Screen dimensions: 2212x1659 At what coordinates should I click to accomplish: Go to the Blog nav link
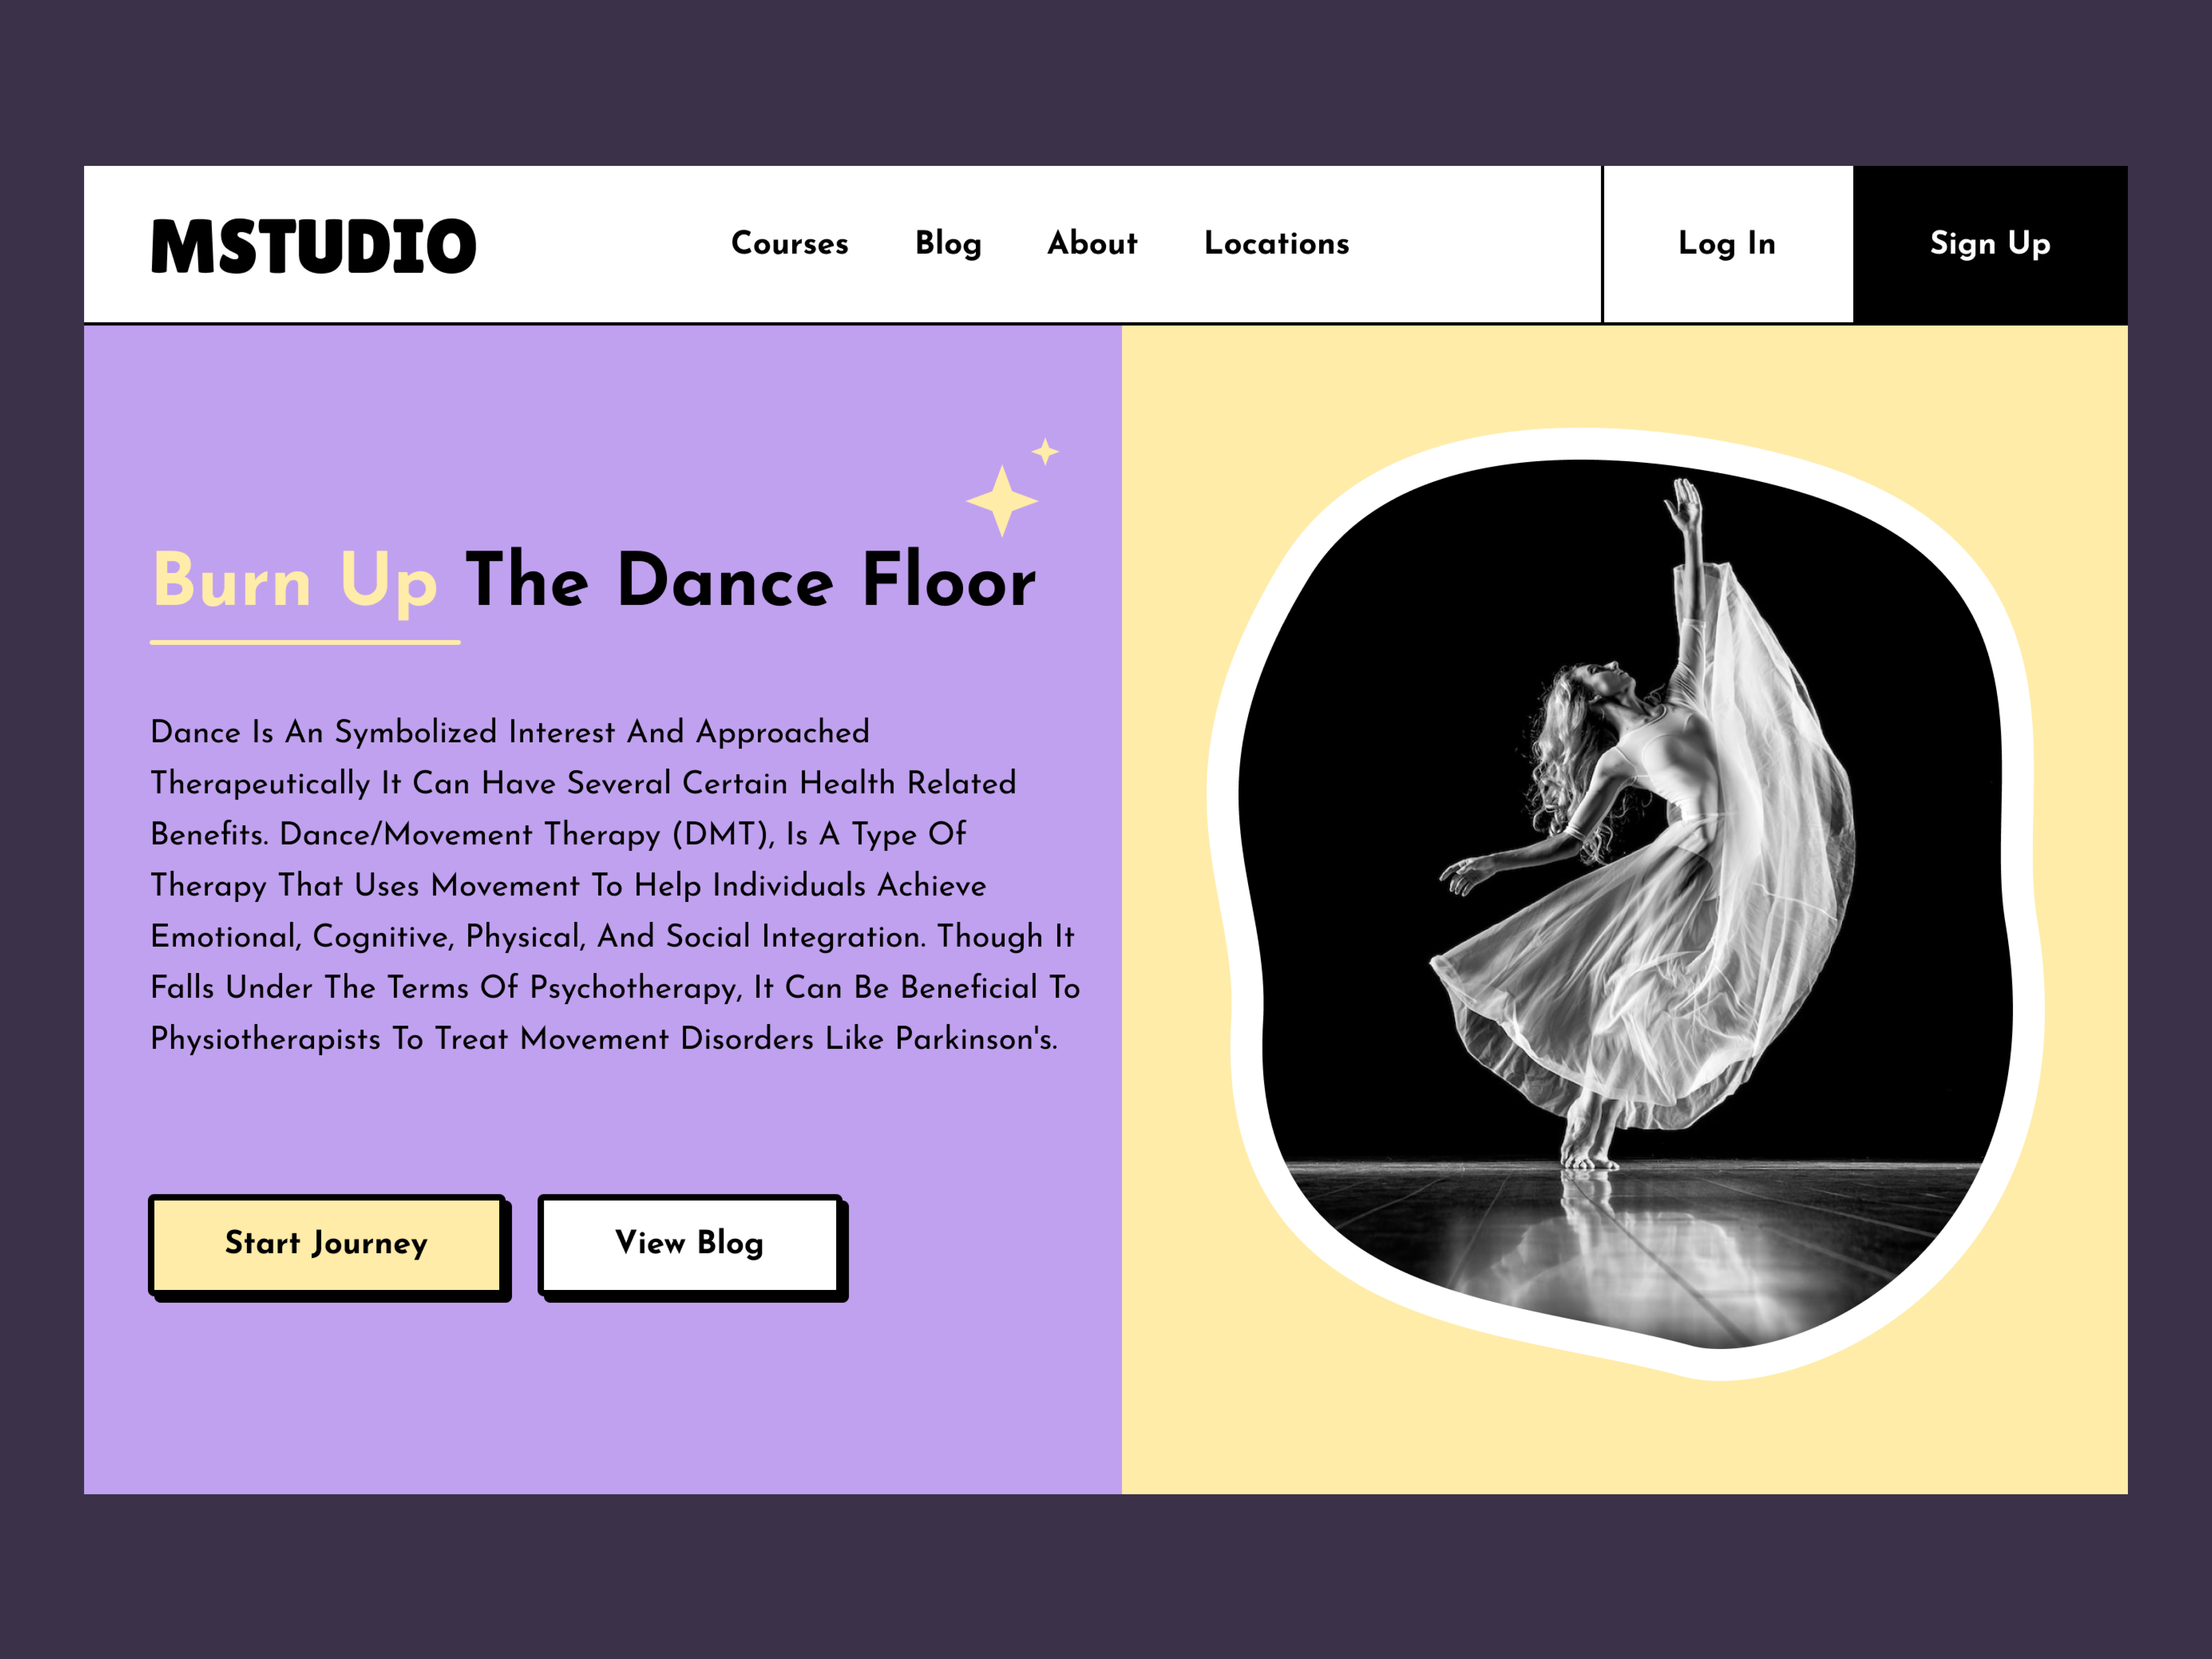point(948,244)
